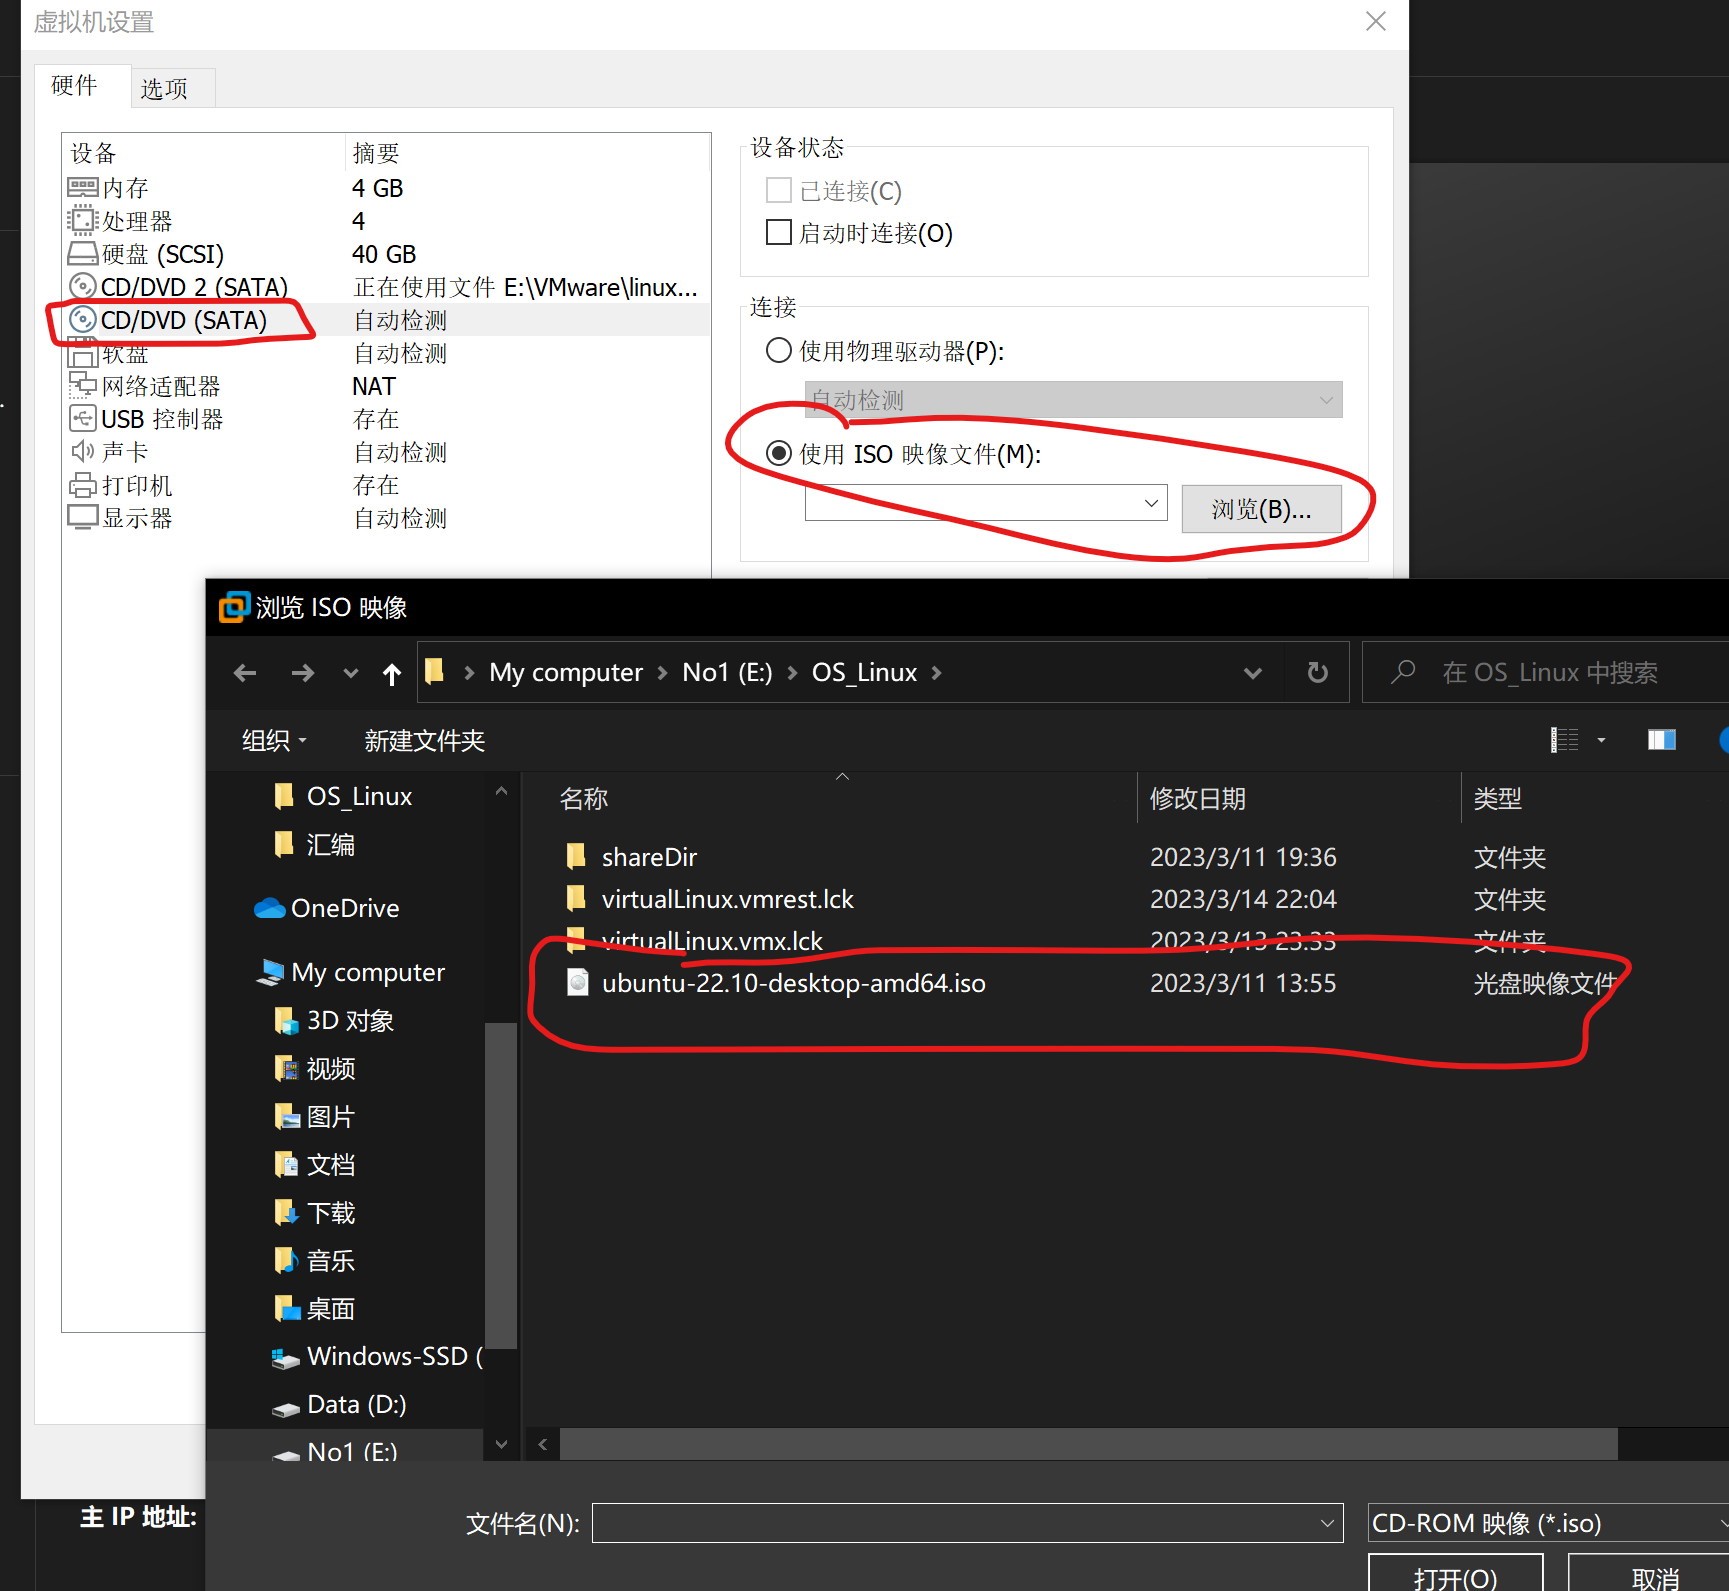Select Data (D:) drive in sidebar
This screenshot has height=1591, width=1729.
click(356, 1404)
